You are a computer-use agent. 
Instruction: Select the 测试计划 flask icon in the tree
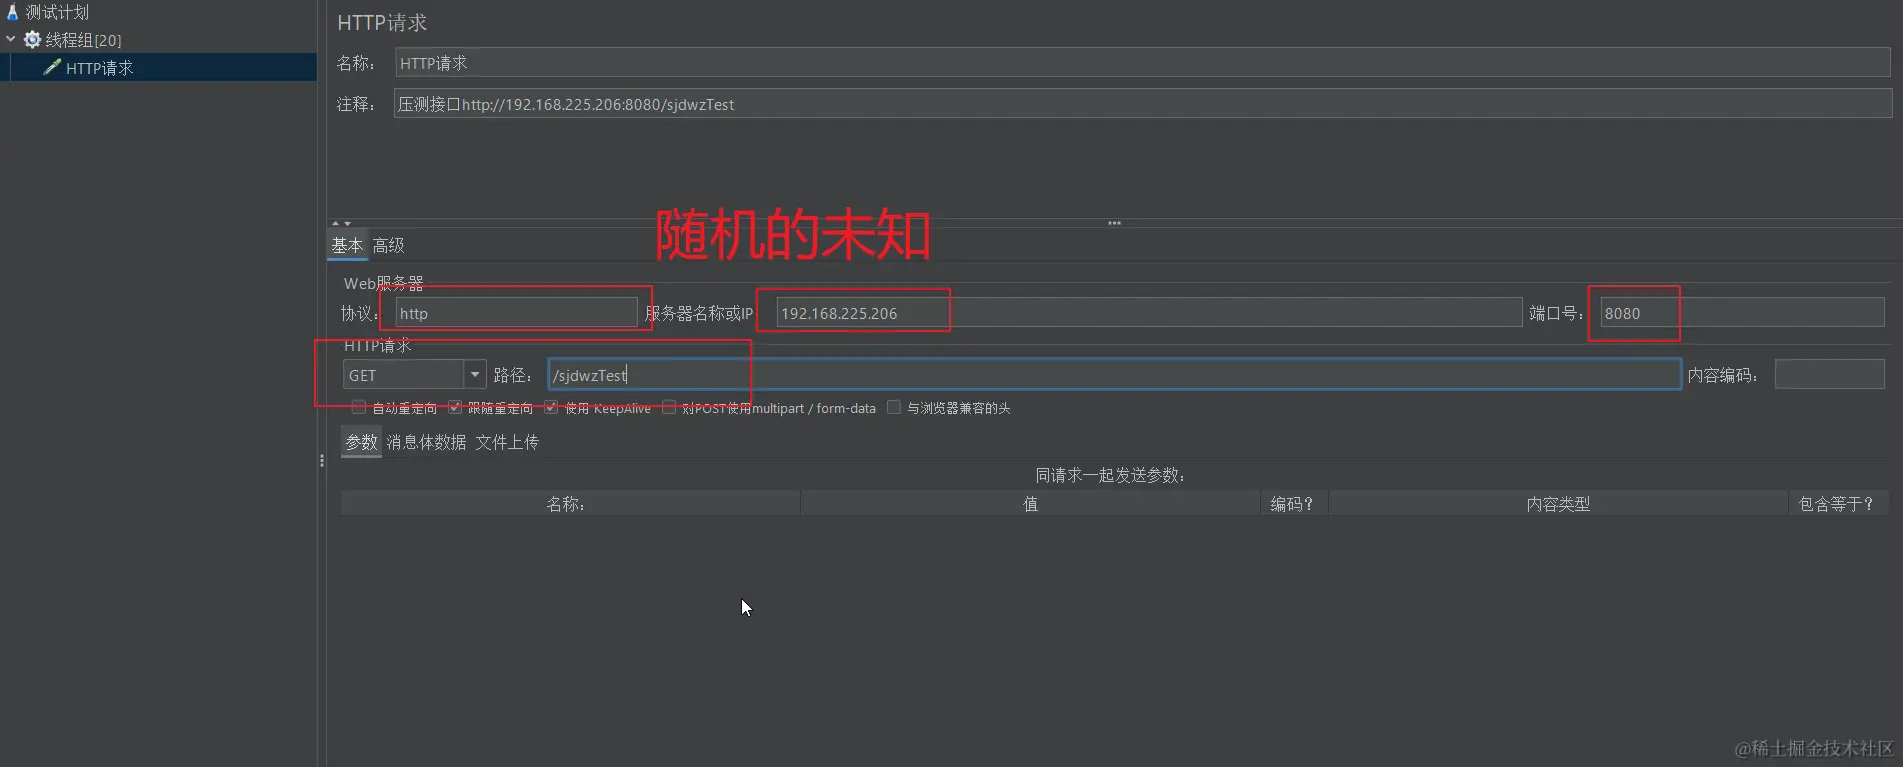(x=13, y=12)
